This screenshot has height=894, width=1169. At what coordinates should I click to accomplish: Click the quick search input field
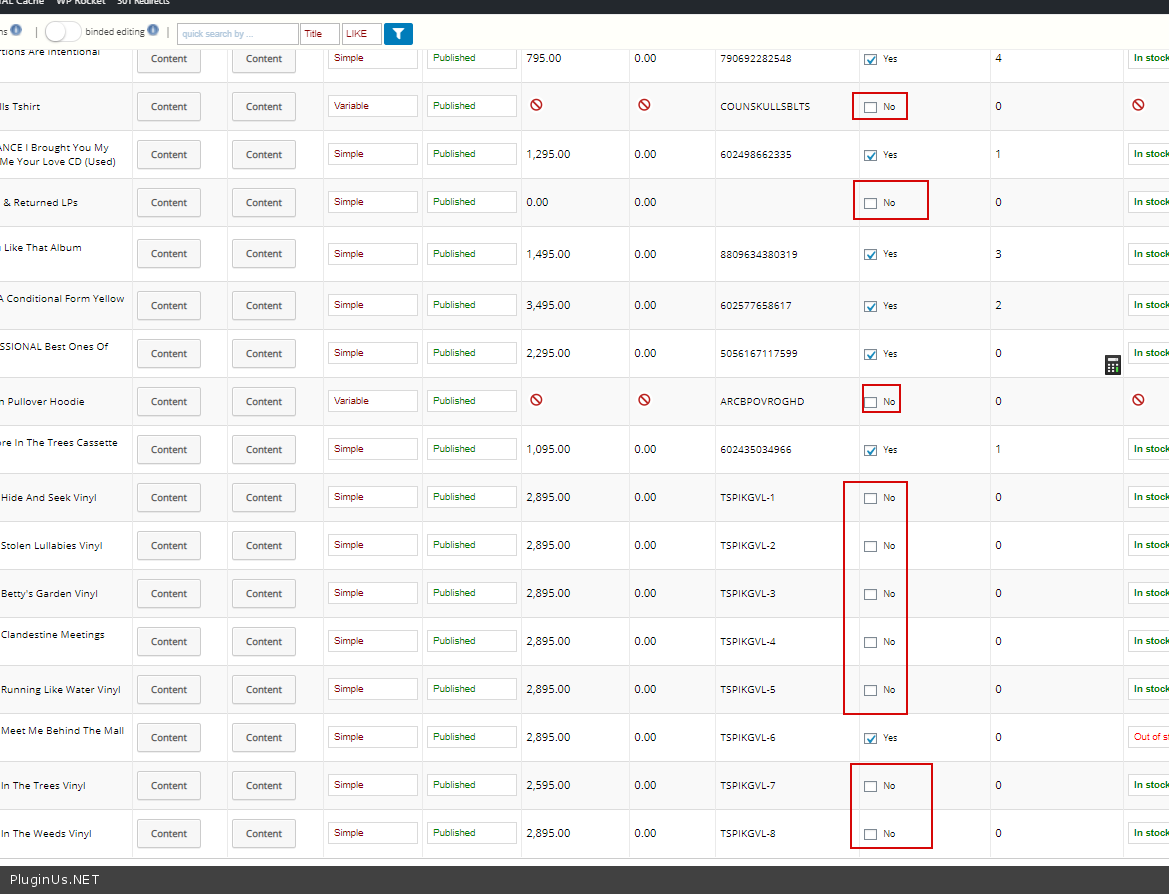[x=237, y=34]
